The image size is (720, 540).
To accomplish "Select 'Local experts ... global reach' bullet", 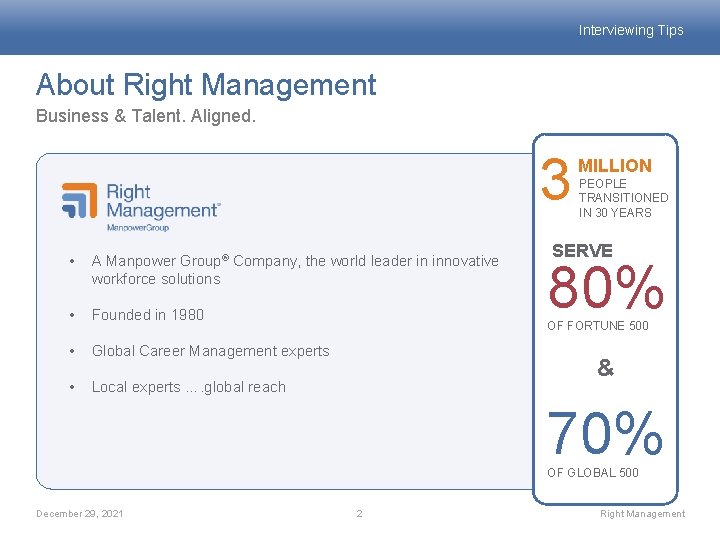I will click(x=189, y=387).
